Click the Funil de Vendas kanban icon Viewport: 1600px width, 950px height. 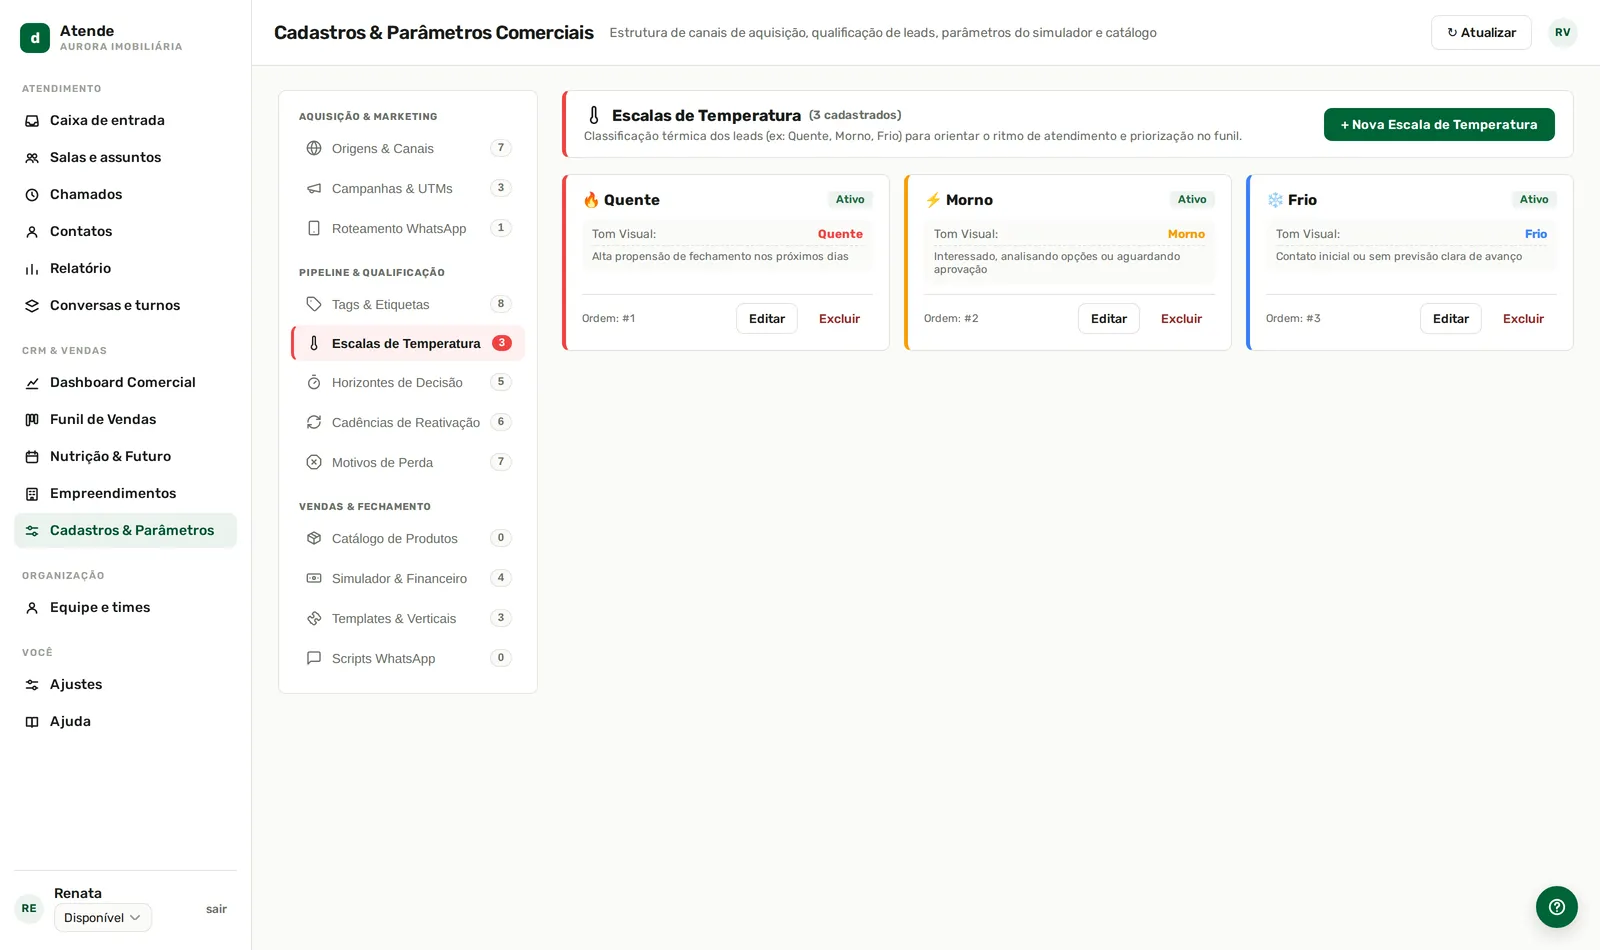32,420
